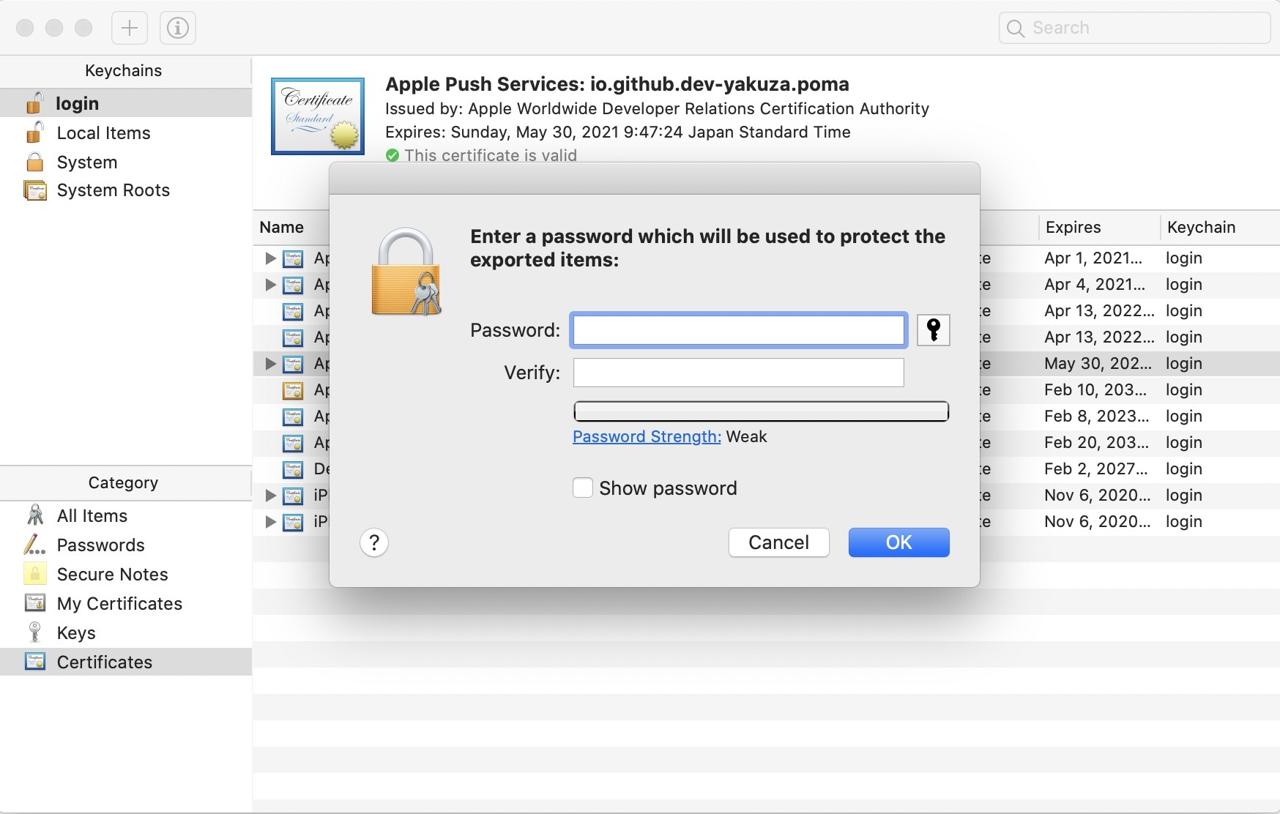This screenshot has width=1280, height=814.
Task: Click the Secure Notes yellow note icon
Action: tap(35, 573)
